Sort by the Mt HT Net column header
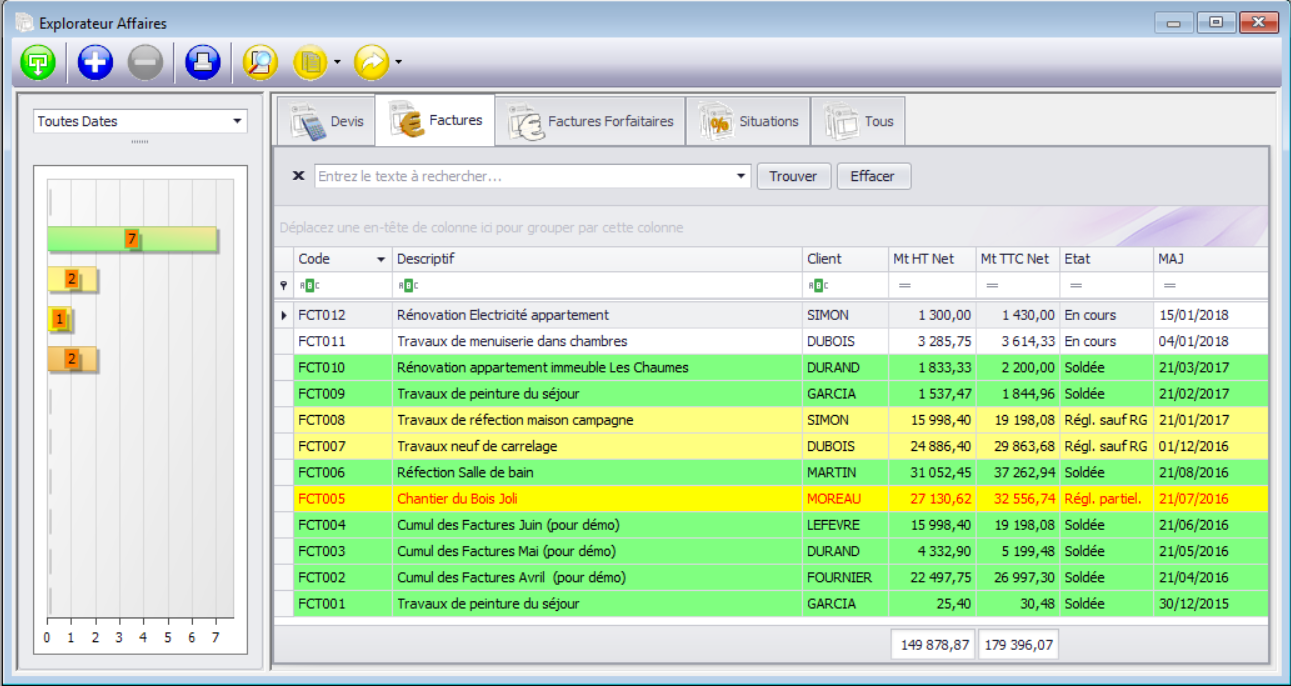 932,259
